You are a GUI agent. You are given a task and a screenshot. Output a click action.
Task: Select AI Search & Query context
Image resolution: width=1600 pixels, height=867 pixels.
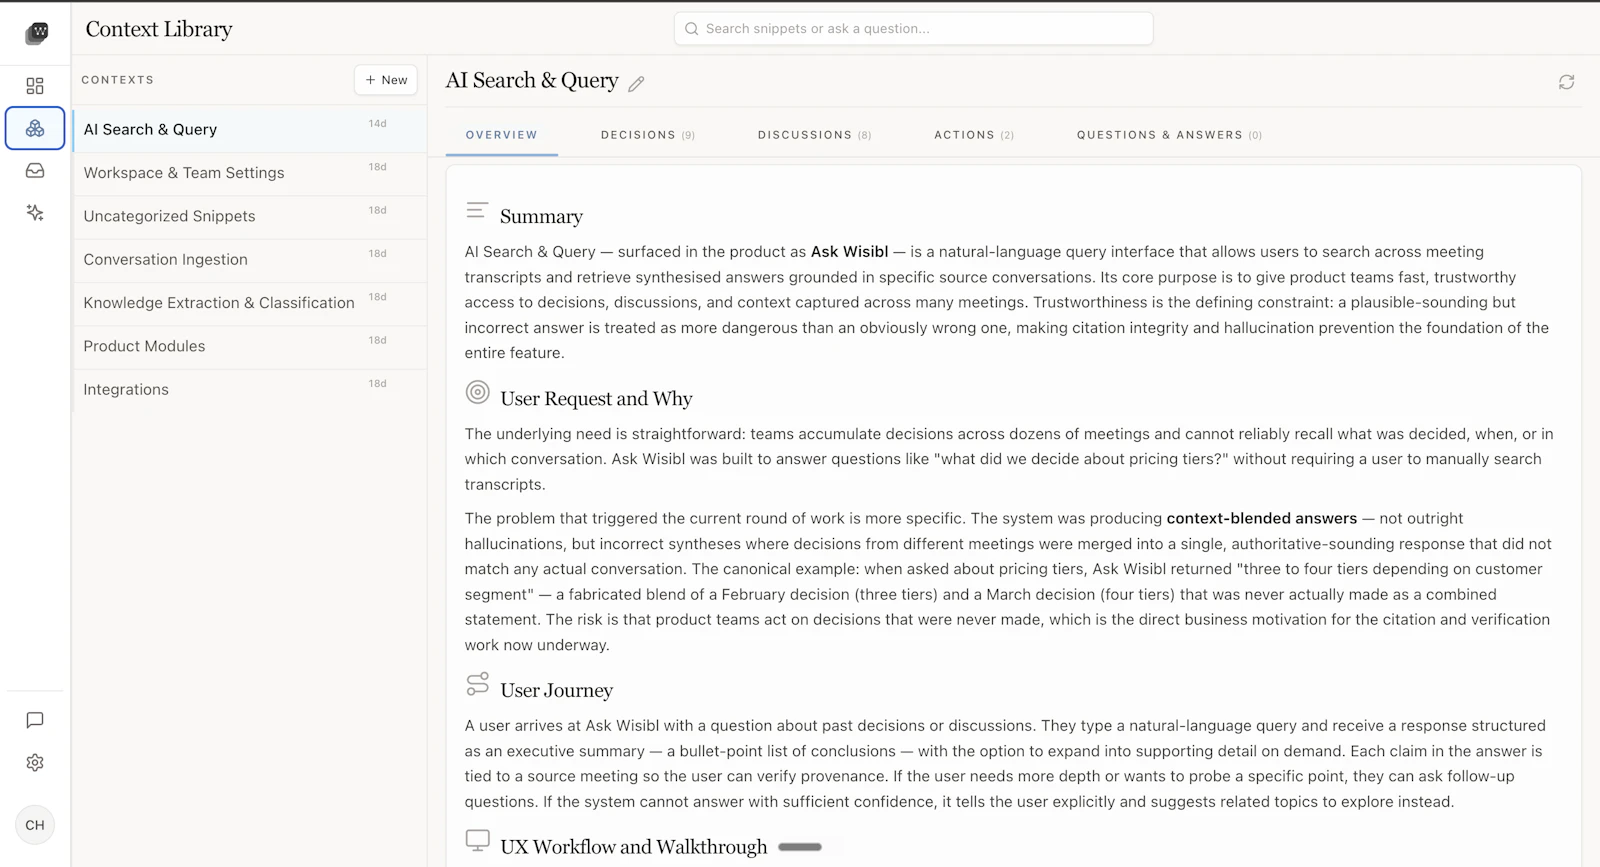250,130
